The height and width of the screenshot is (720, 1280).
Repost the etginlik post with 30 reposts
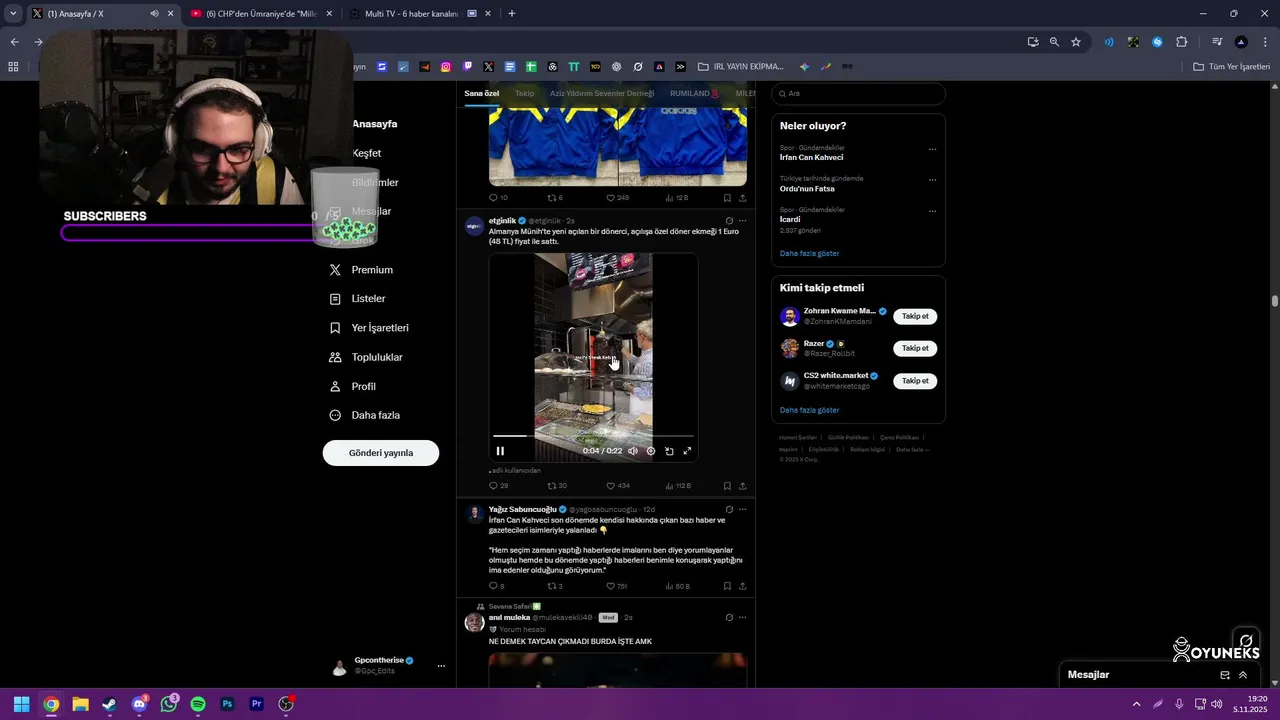557,486
